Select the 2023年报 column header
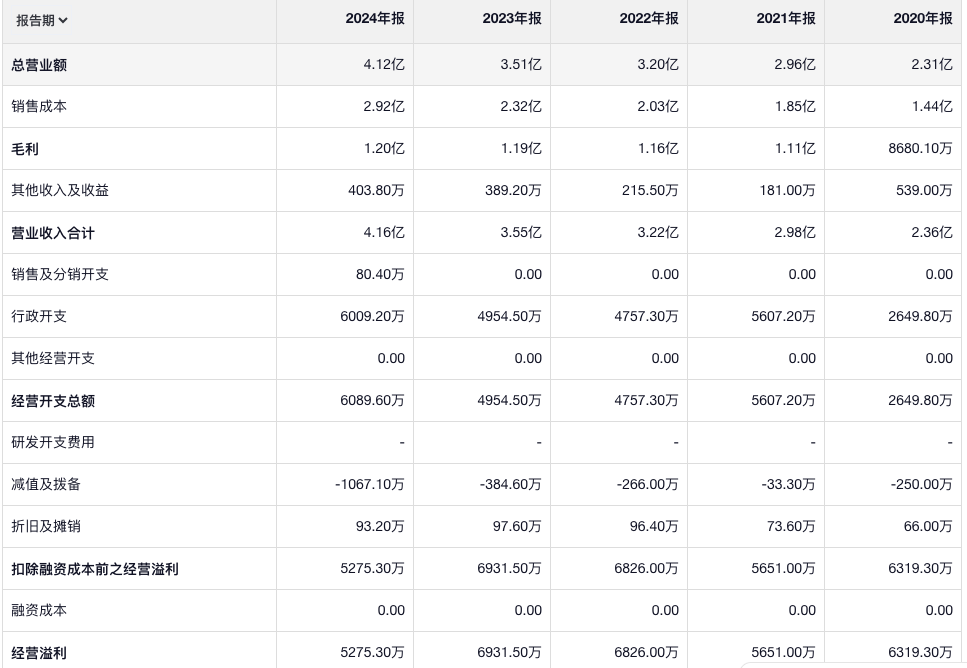The height and width of the screenshot is (668, 967). coord(511,19)
